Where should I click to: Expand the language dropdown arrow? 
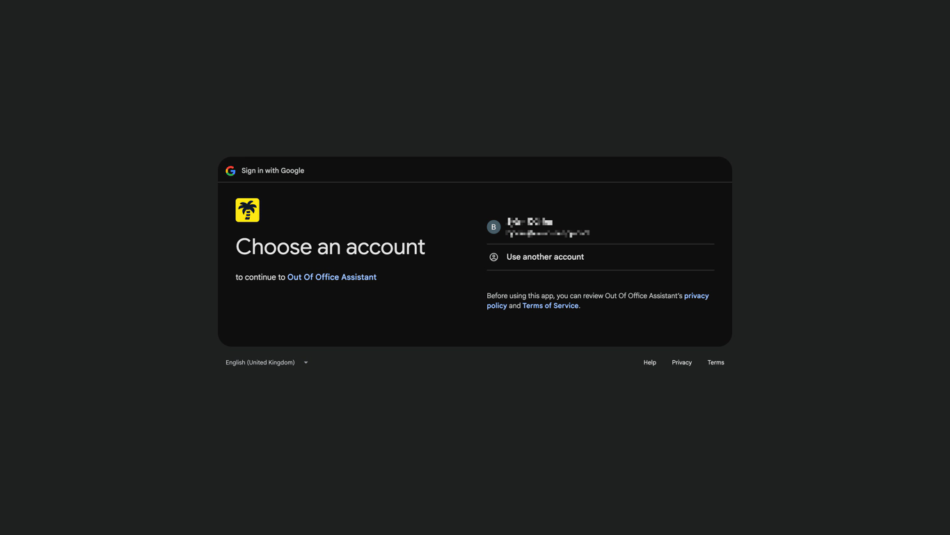[306, 362]
